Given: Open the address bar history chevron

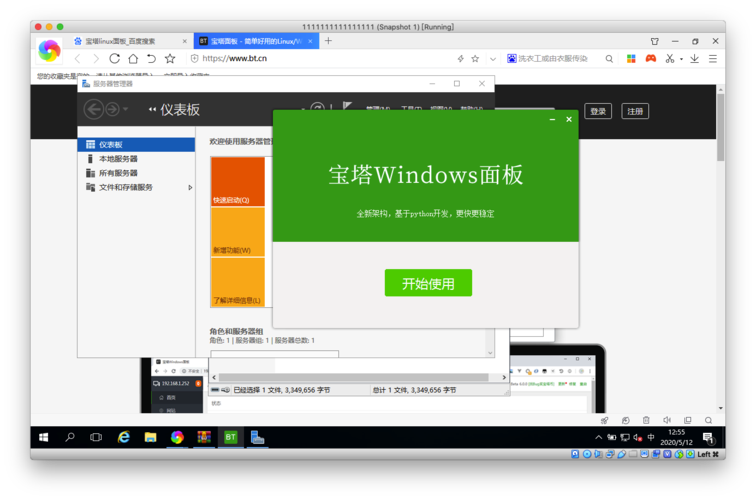Looking at the screenshot, I should tap(492, 59).
